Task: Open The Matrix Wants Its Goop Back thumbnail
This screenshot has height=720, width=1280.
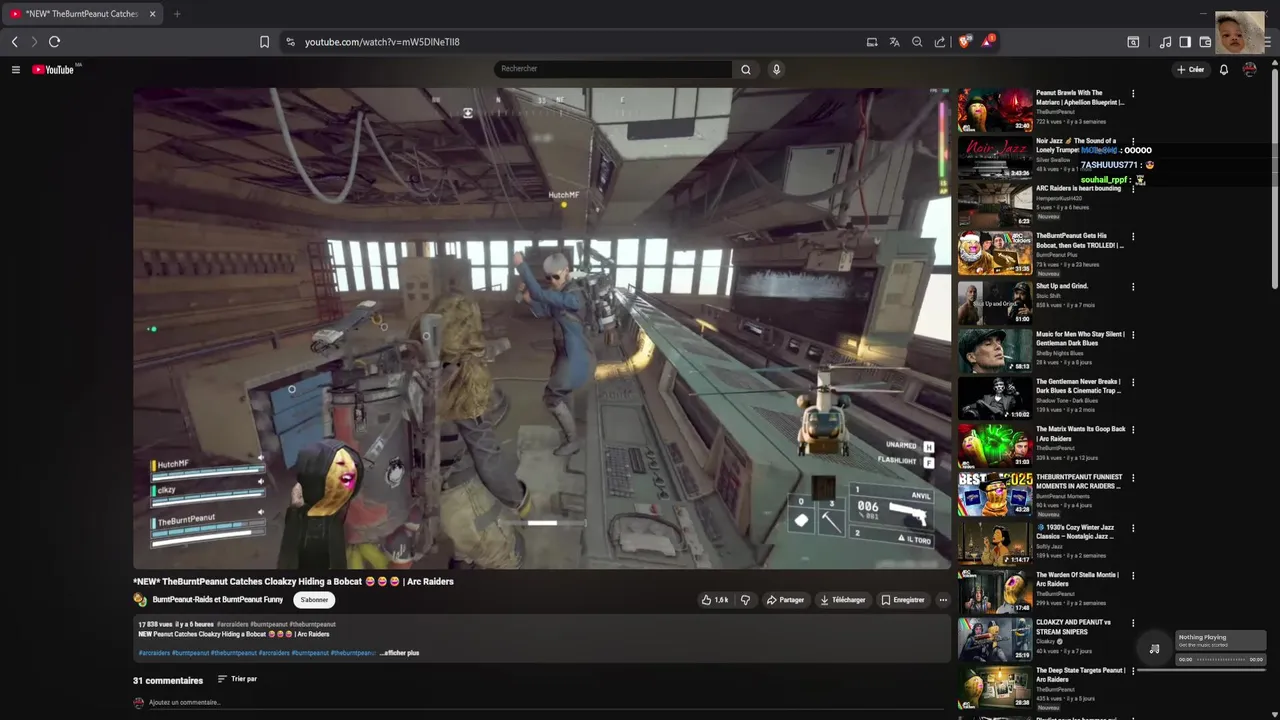Action: (995, 446)
